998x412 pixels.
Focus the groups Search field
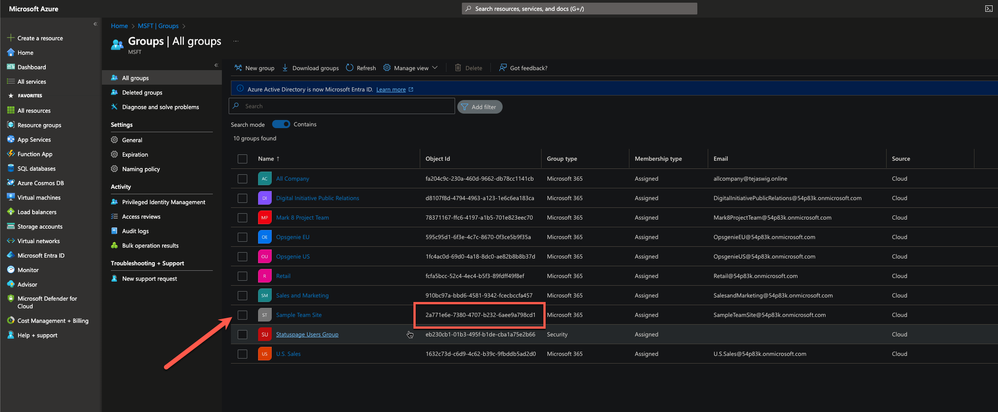[342, 106]
